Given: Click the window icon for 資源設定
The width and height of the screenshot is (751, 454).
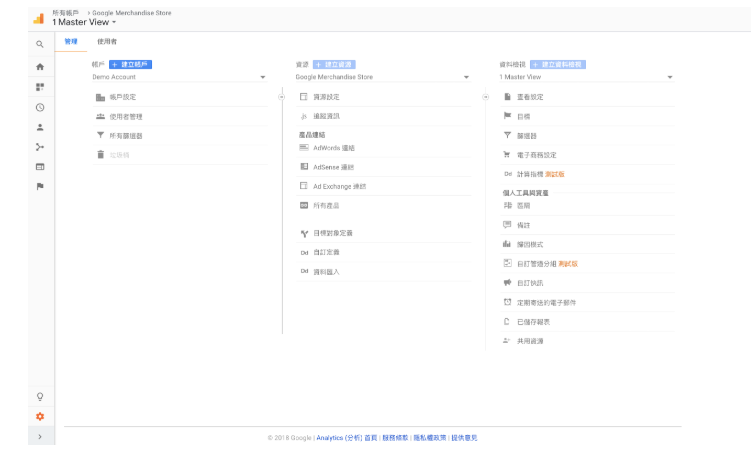Looking at the screenshot, I should [x=304, y=97].
